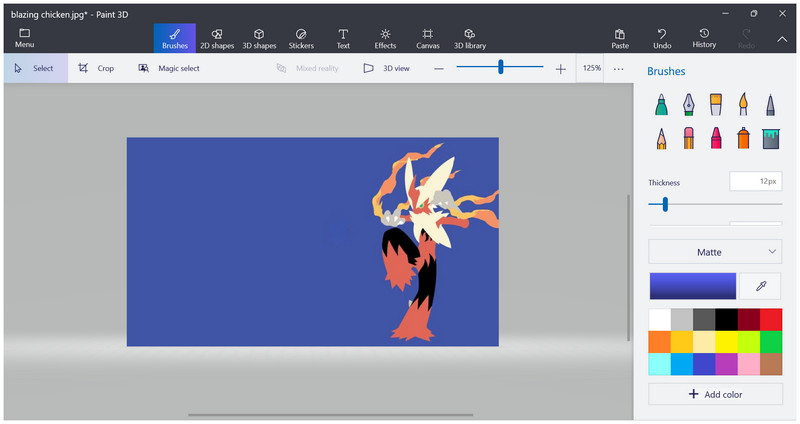Choose the light yellow color swatch
This screenshot has height=424, width=800.
tap(704, 342)
